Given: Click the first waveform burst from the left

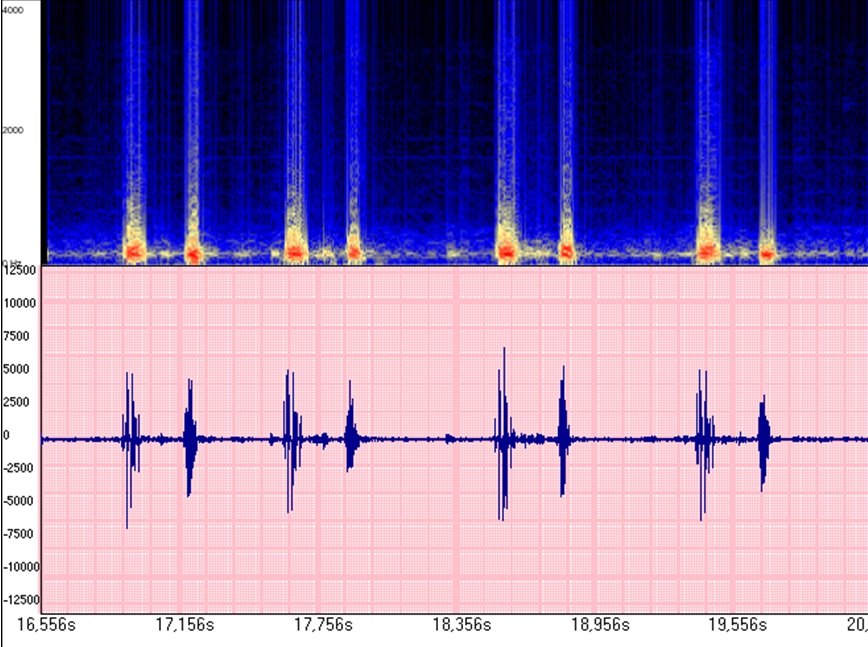Looking at the screenshot, I should click(130, 438).
